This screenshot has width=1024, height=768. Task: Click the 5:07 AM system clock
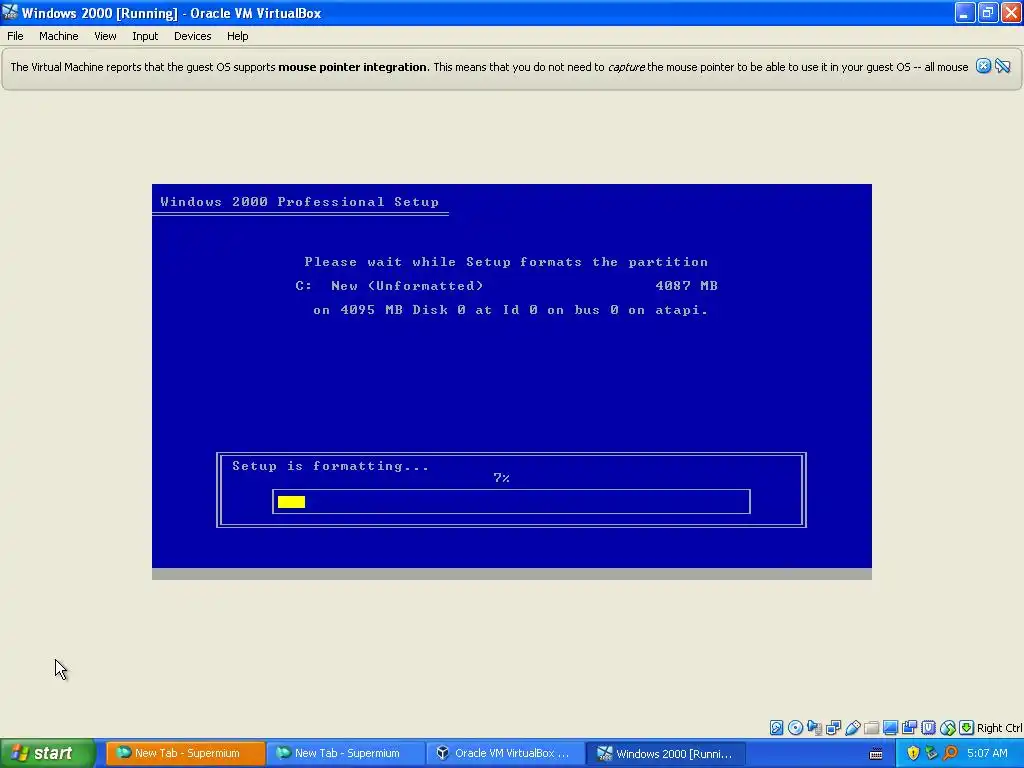coord(987,753)
